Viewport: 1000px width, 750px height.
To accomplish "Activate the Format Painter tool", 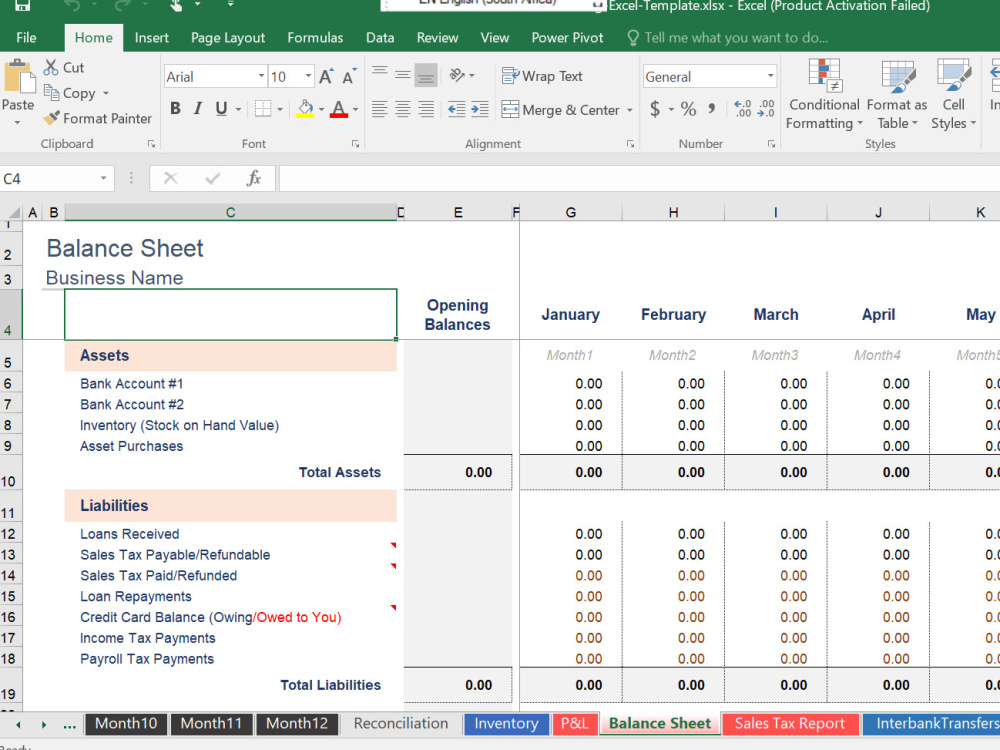I will 97,118.
